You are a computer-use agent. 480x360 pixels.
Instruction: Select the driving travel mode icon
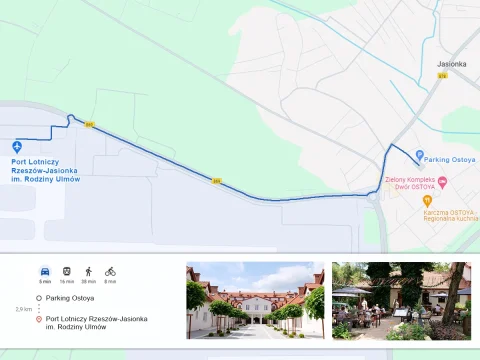45,272
